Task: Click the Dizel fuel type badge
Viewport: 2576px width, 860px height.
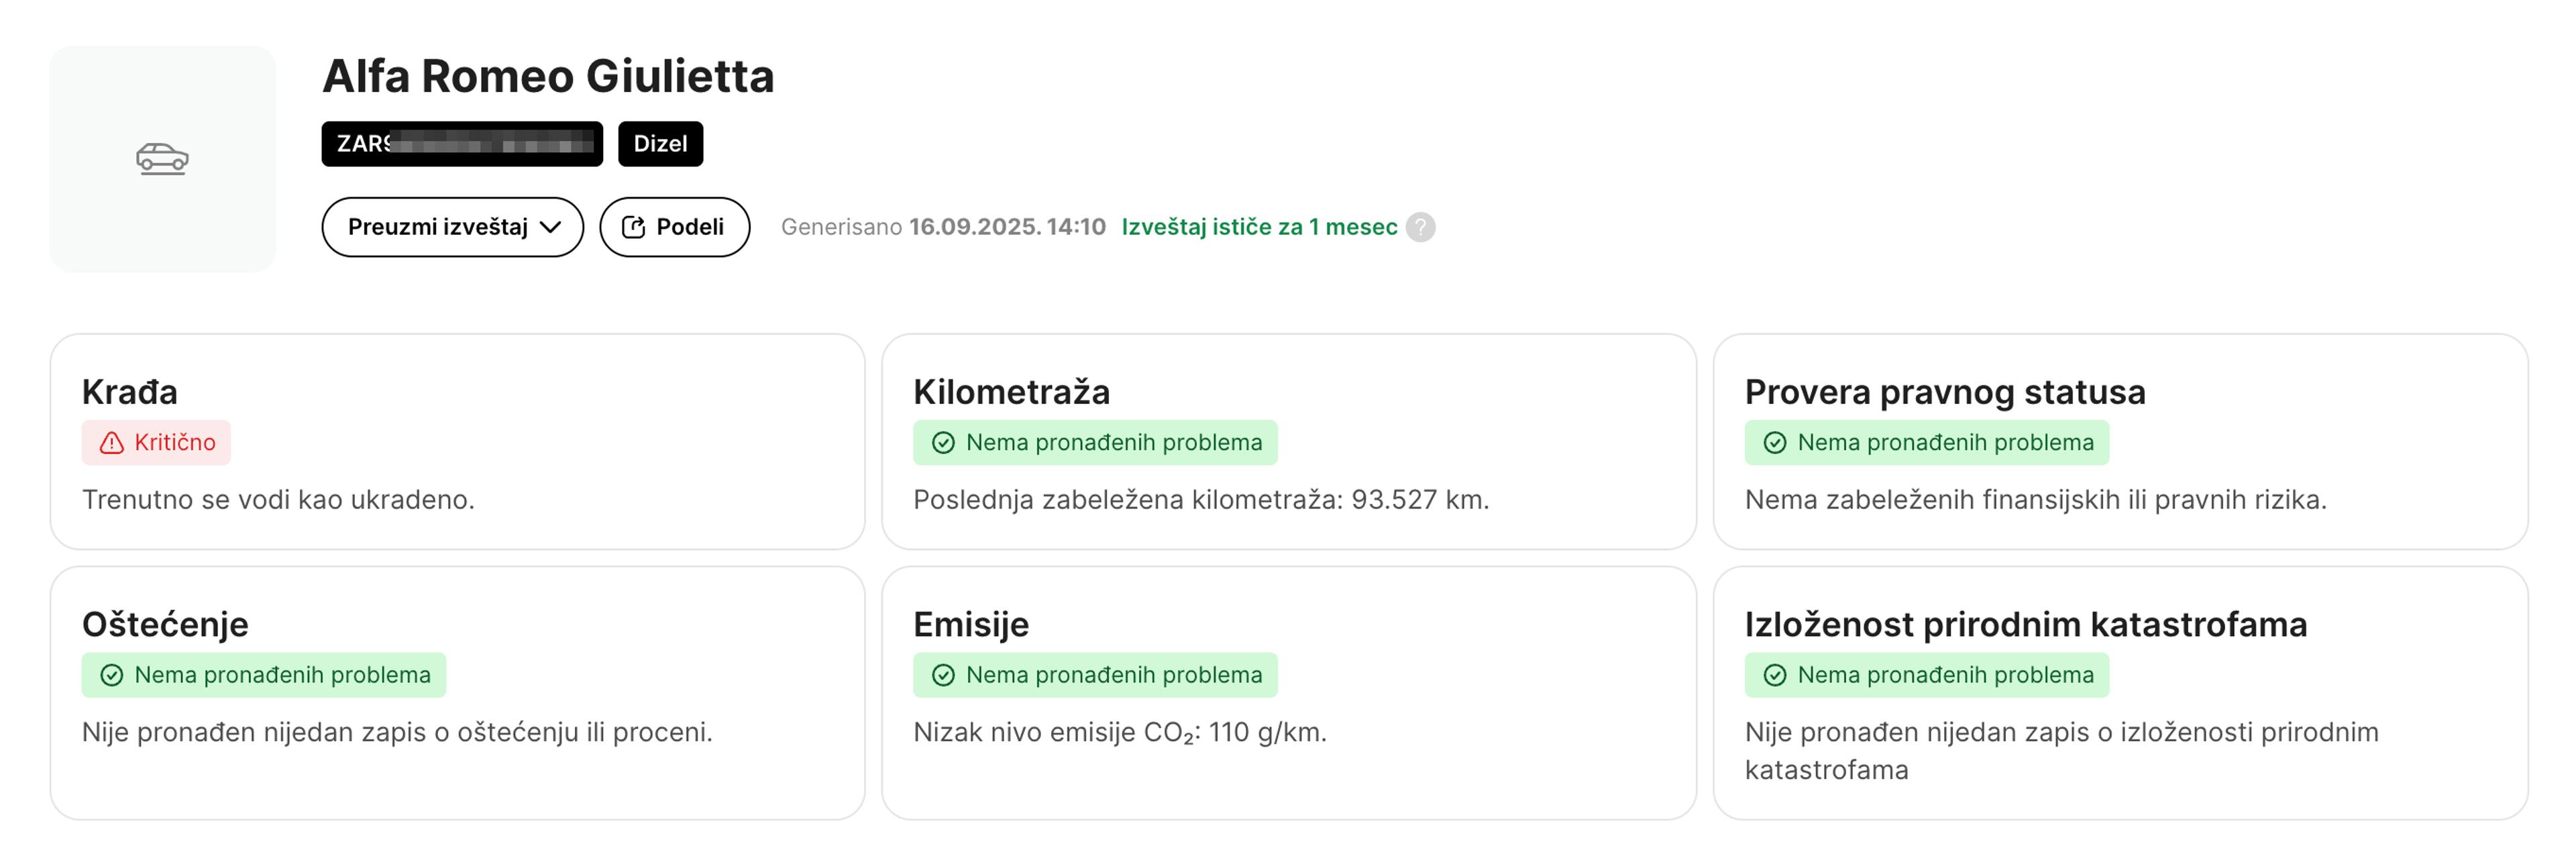Action: coord(660,144)
